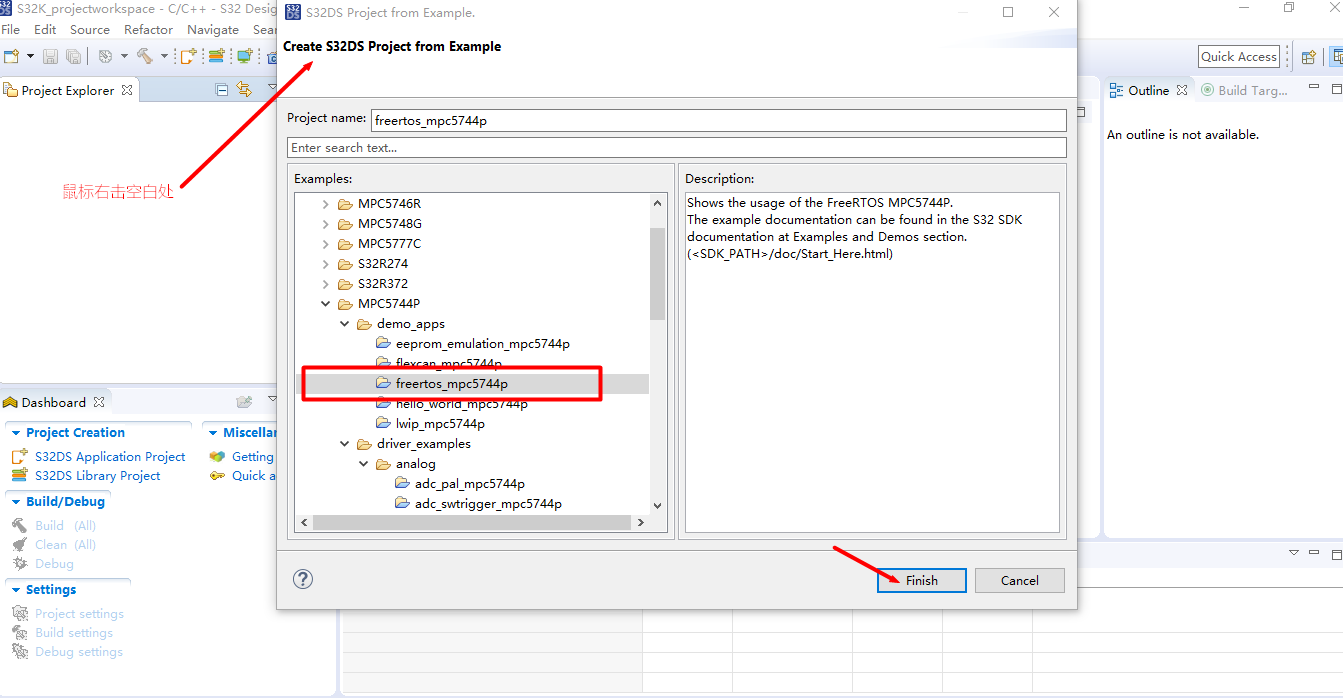The width and height of the screenshot is (1343, 698).
Task: Click the Clean (All) link
Action: click(x=66, y=544)
